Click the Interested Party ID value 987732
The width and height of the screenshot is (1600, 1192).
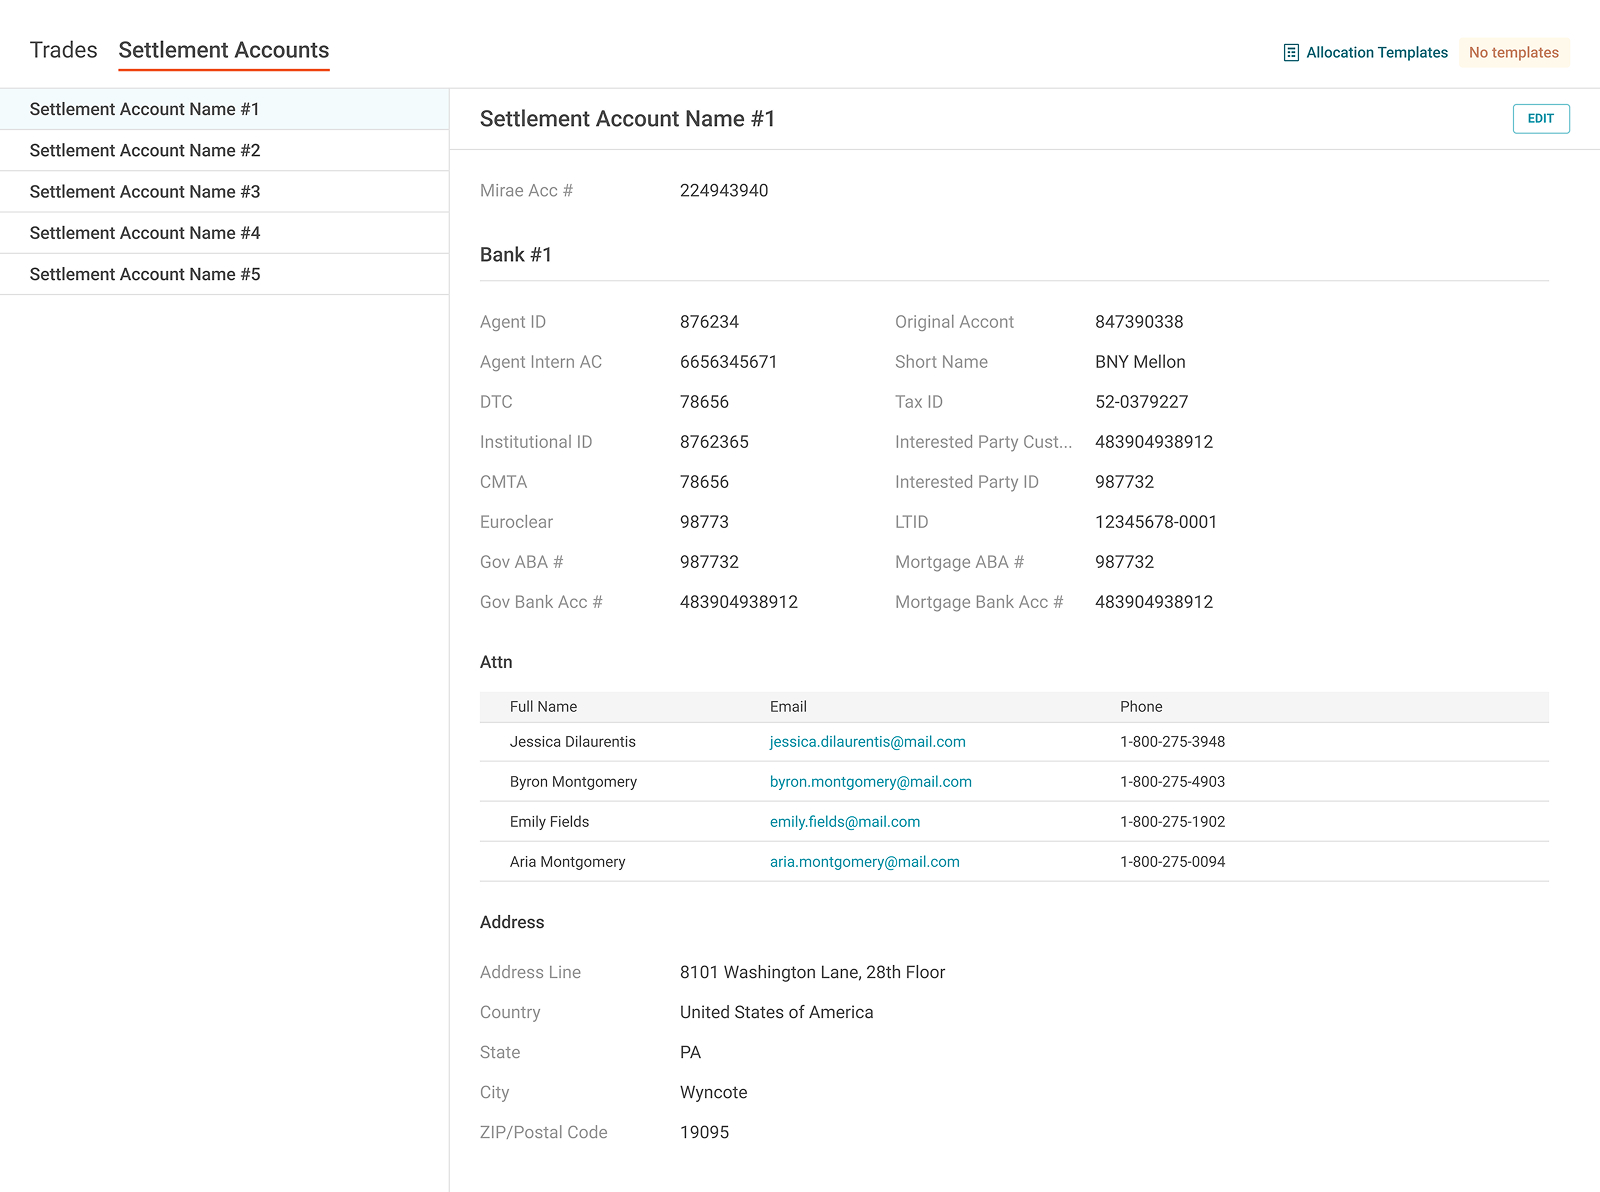[x=1124, y=482]
